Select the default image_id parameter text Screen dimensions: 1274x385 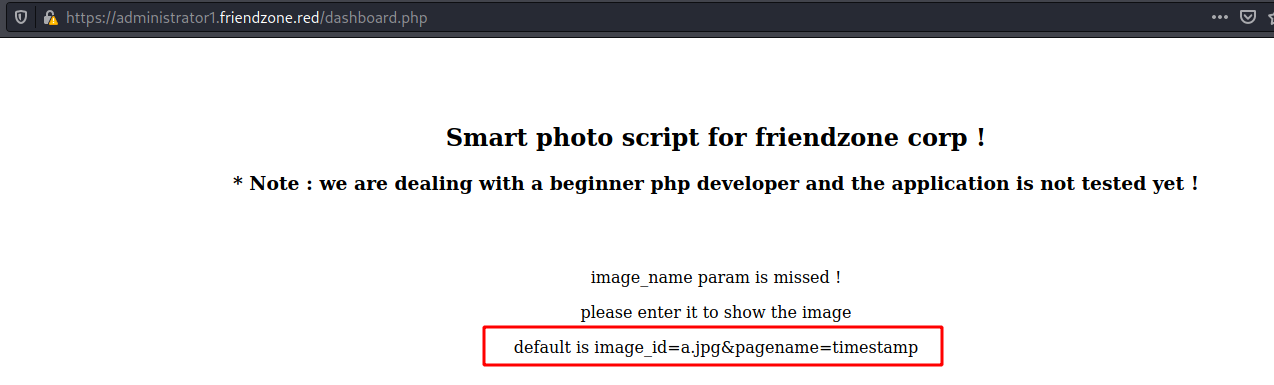pos(716,348)
